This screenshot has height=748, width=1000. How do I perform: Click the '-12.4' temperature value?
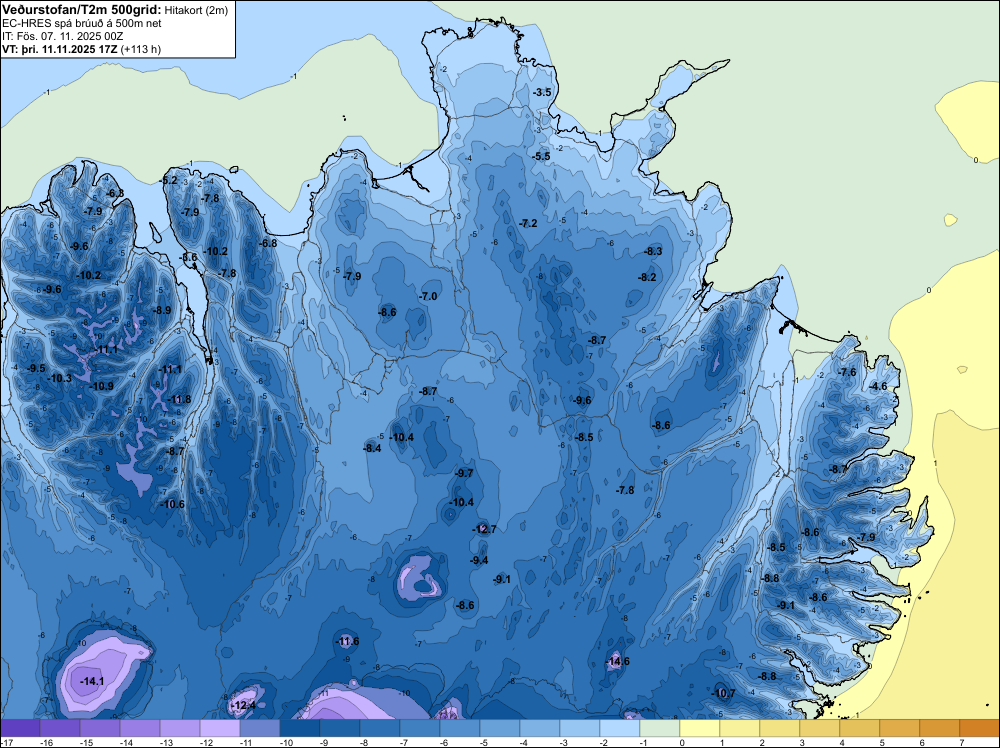click(x=243, y=705)
